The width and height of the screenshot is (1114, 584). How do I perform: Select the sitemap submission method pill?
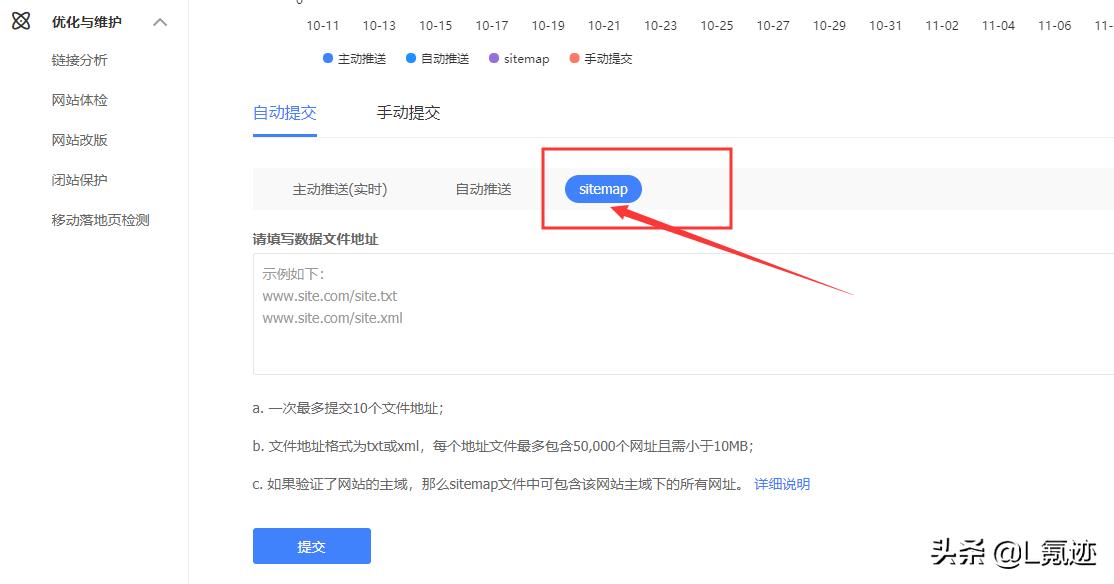602,188
